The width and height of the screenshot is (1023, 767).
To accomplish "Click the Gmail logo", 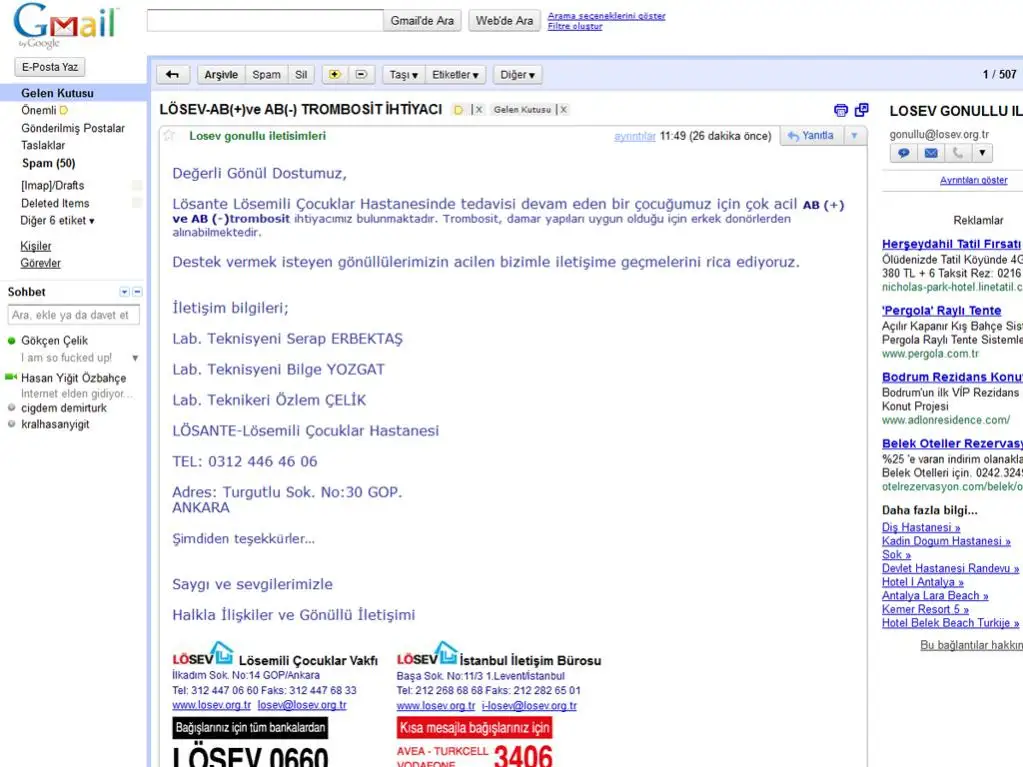I will [65, 25].
